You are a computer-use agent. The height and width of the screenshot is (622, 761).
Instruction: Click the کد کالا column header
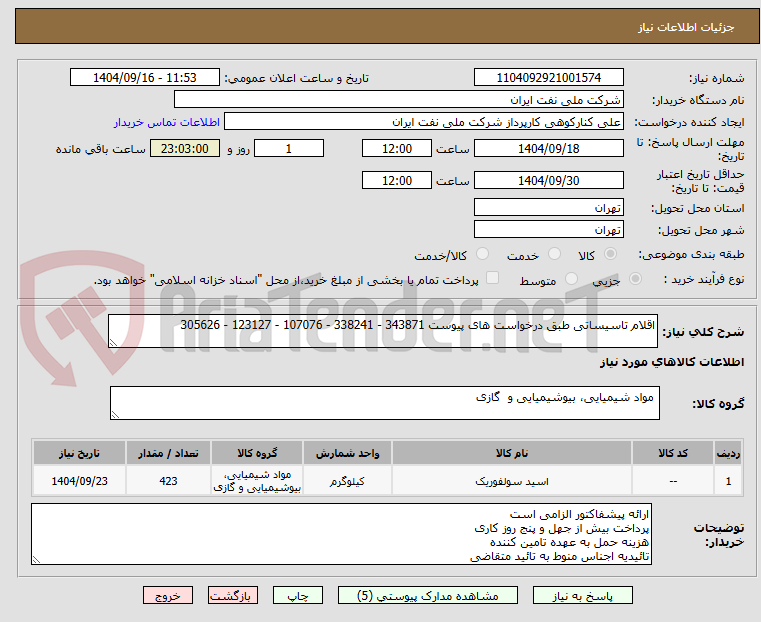pyautogui.click(x=673, y=453)
